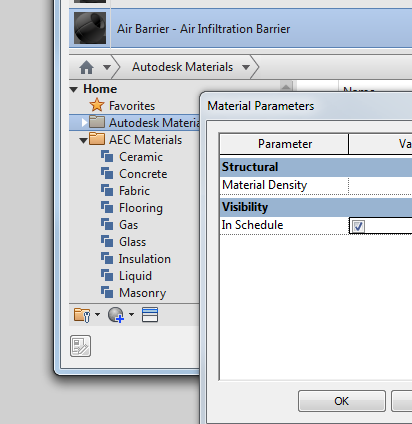Select Favorites star icon in tree

[97, 105]
